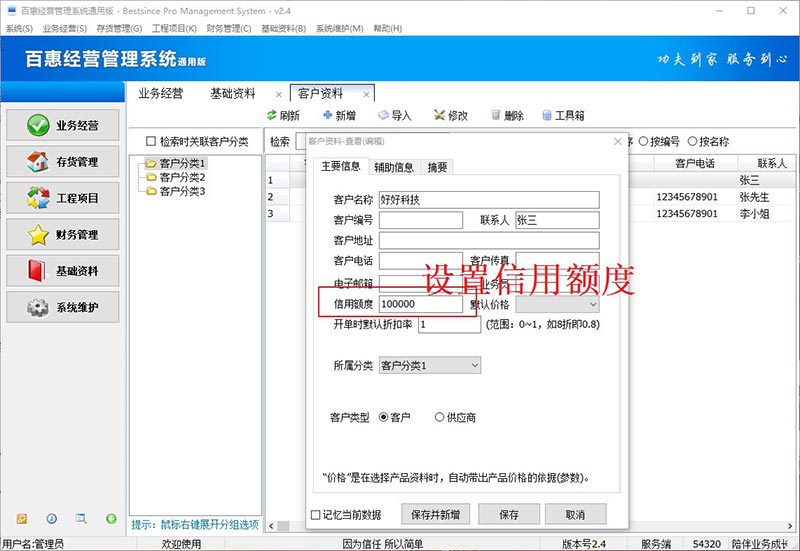Click the 客户电话 column header

[x=695, y=163]
